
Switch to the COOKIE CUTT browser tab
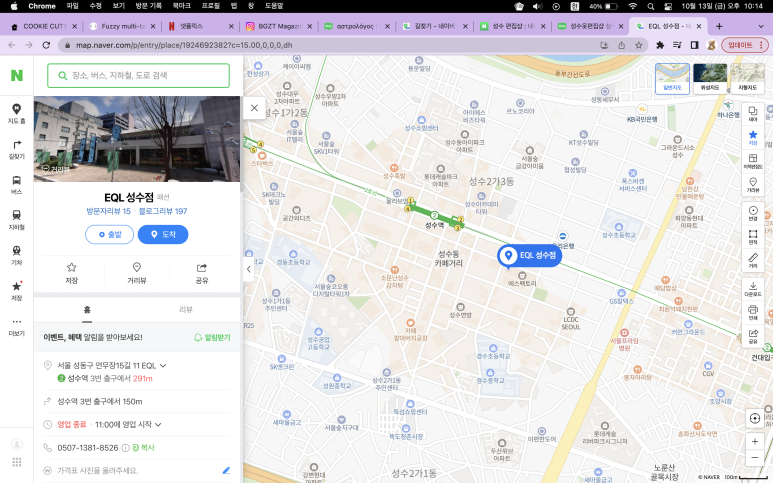43,26
